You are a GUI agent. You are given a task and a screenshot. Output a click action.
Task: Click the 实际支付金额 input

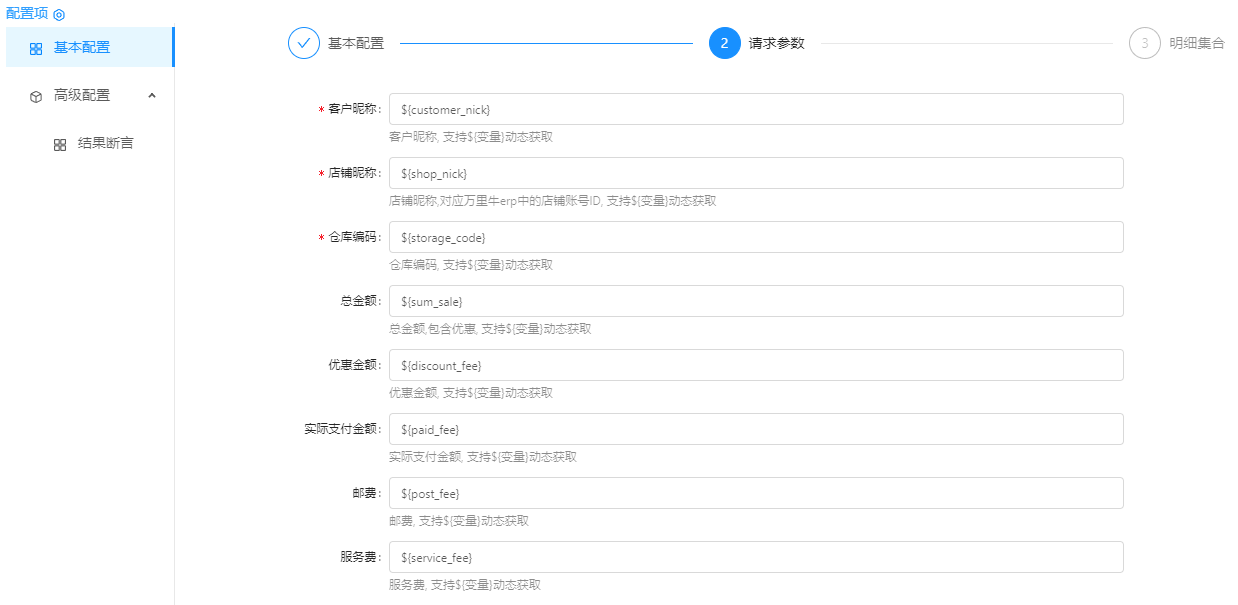click(755, 429)
